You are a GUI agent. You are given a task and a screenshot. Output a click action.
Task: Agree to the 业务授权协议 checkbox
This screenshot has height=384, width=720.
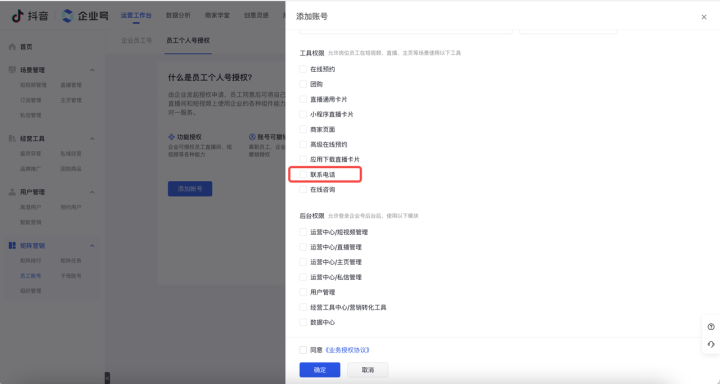[303, 350]
